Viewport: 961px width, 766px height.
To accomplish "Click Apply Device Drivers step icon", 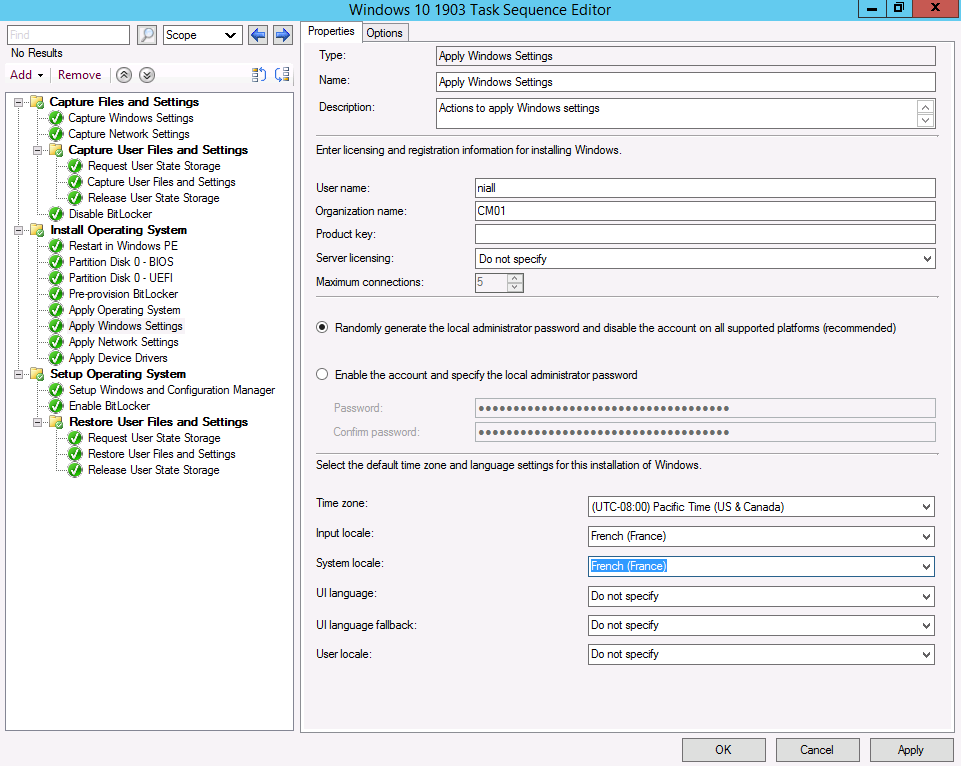I will [56, 358].
